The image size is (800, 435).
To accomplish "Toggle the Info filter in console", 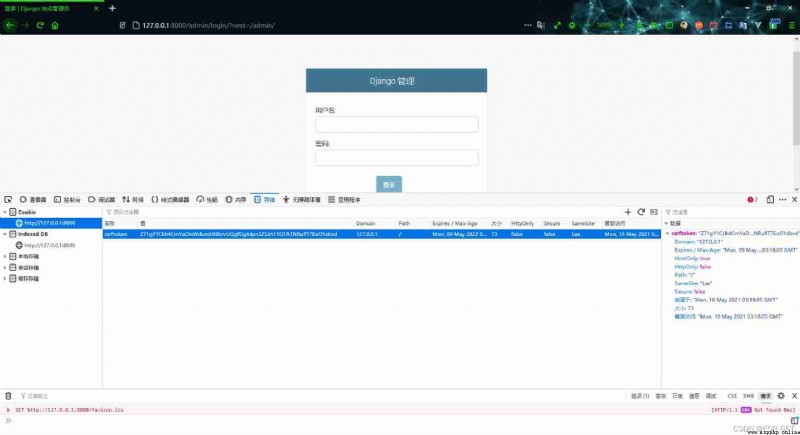I will coord(694,396).
